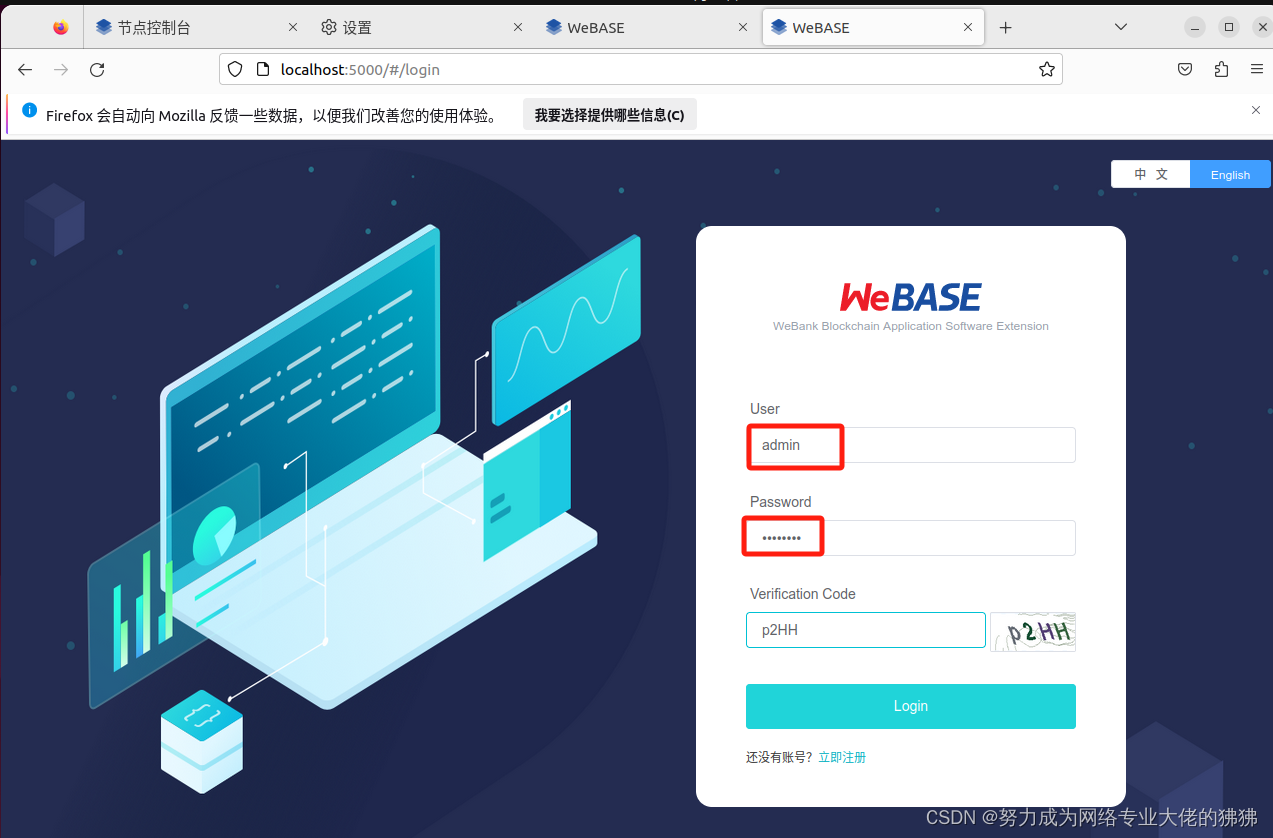This screenshot has width=1273, height=838.
Task: Switch the interface language to 中文
Action: click(x=1150, y=173)
